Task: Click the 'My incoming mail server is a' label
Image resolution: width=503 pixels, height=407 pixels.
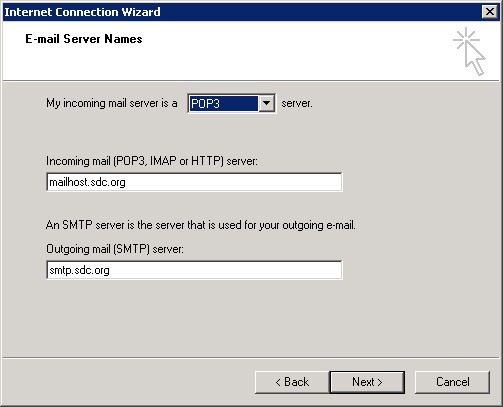Action: [112, 103]
